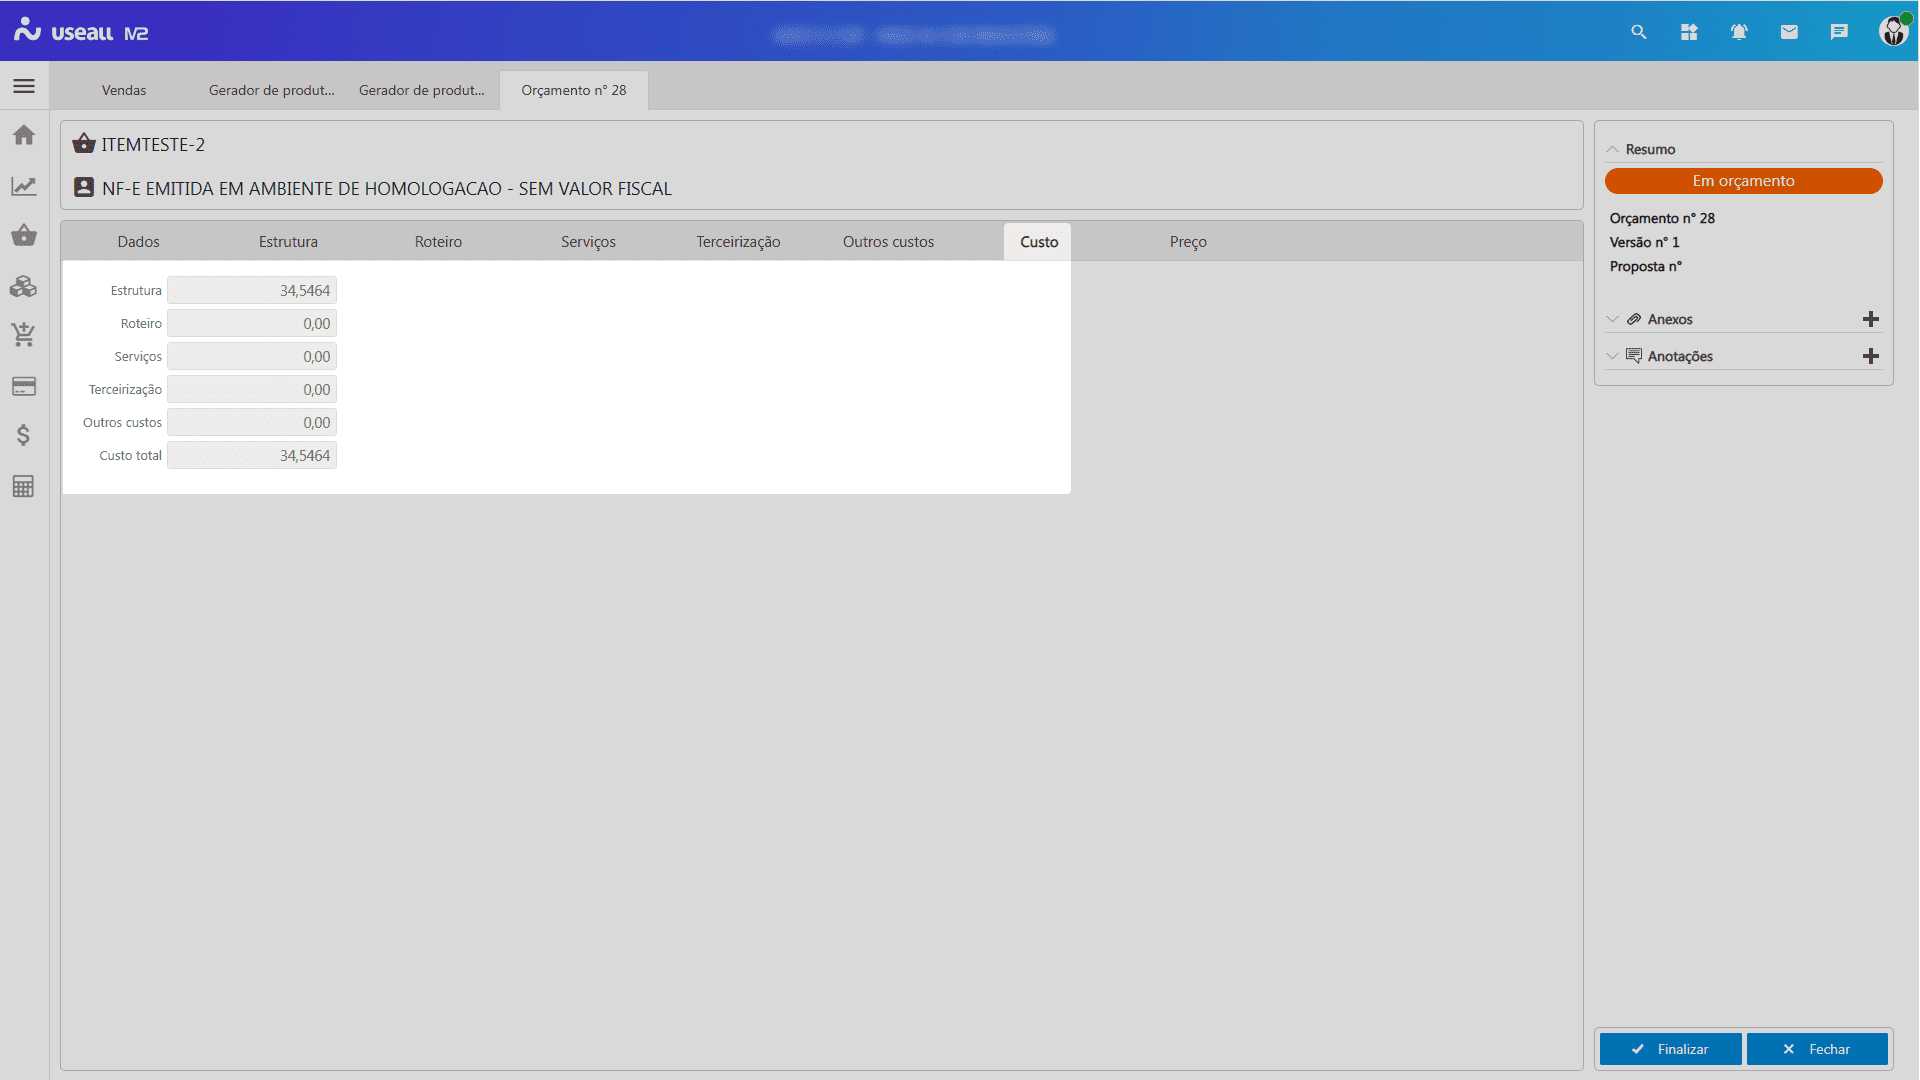Screen dimensions: 1920x1080
Task: Click the Fechar button
Action: pyautogui.click(x=1817, y=1049)
